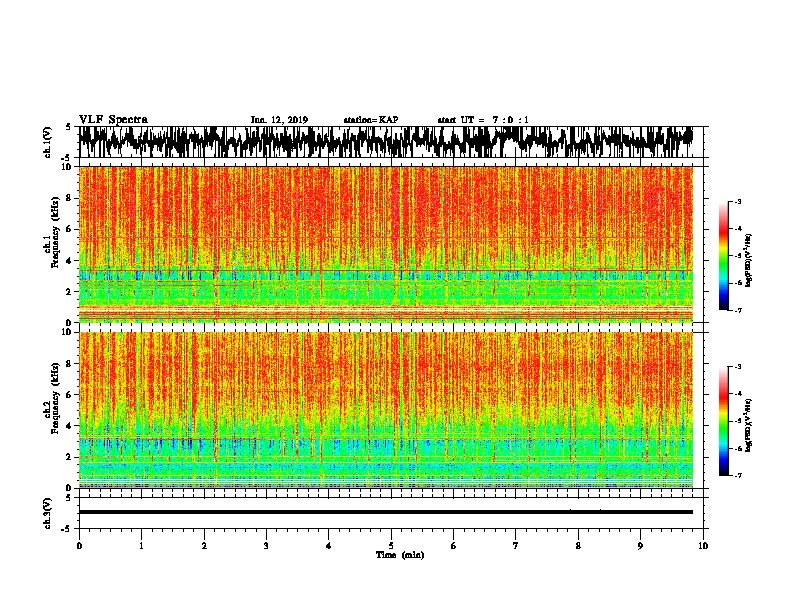This screenshot has height=612, width=792.
Task: Click the "6" tick on ch.2 frequency axis
Action: (x=69, y=394)
